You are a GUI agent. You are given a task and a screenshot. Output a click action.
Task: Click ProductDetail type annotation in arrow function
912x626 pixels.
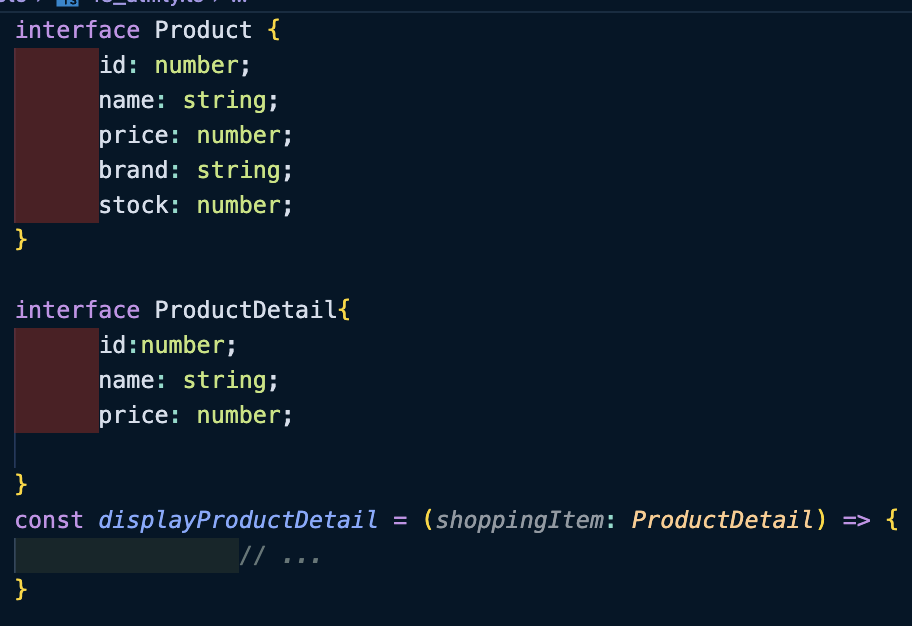pyautogui.click(x=721, y=520)
